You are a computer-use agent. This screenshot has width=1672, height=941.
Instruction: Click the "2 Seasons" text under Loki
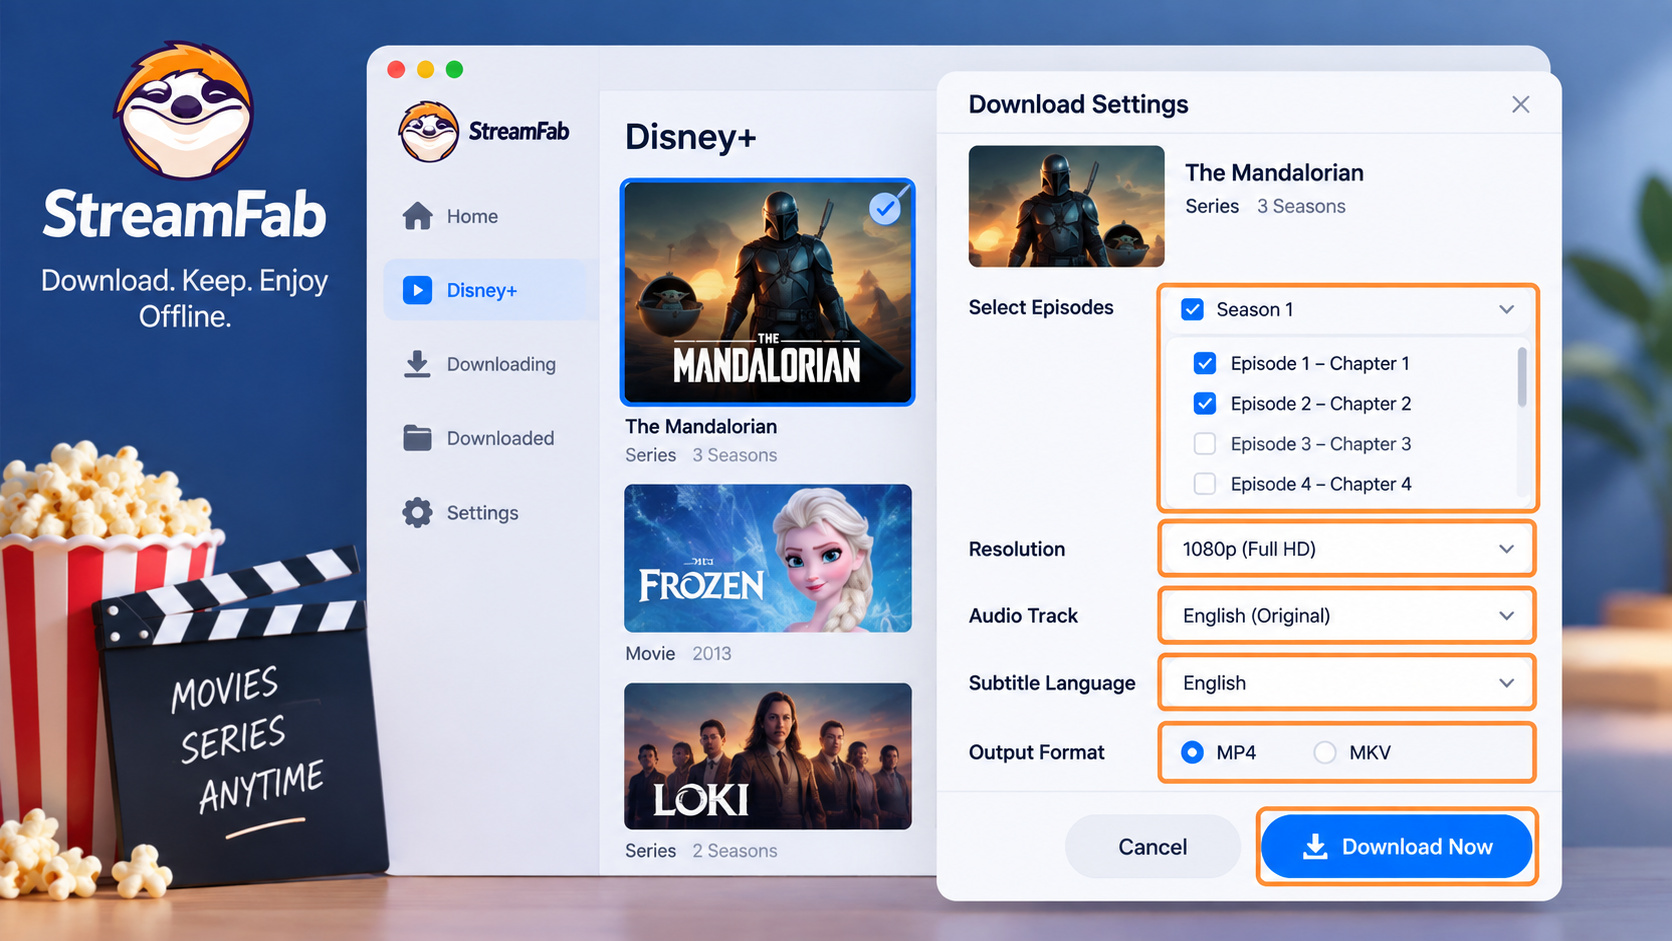pyautogui.click(x=735, y=850)
